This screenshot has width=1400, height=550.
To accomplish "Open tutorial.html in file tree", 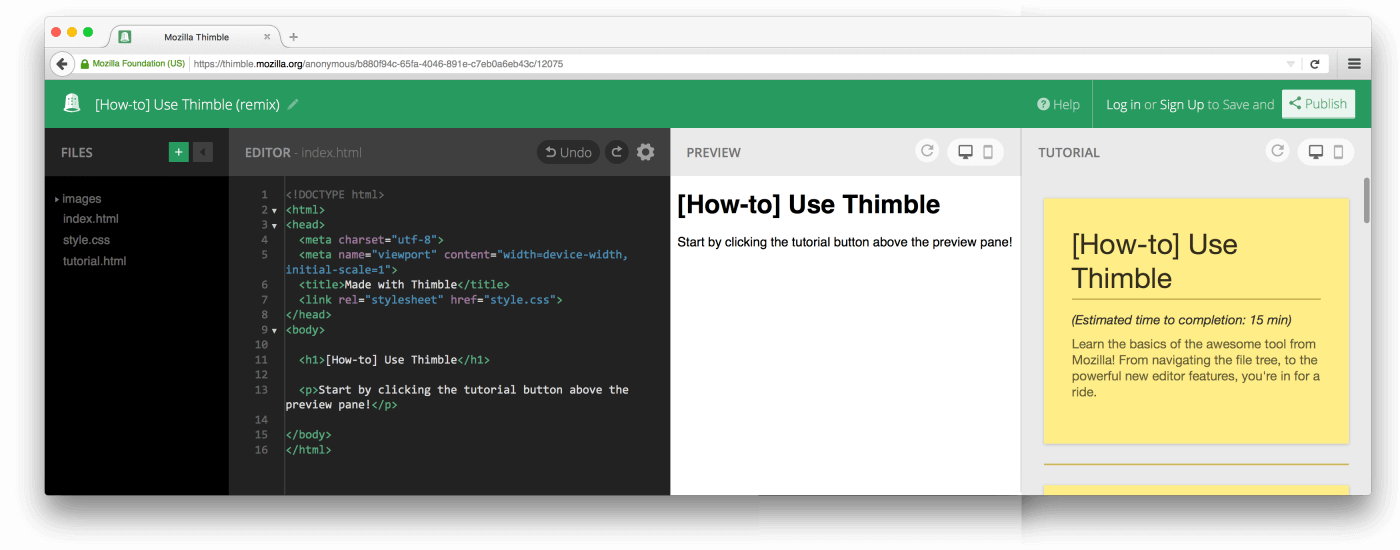I will (x=94, y=261).
